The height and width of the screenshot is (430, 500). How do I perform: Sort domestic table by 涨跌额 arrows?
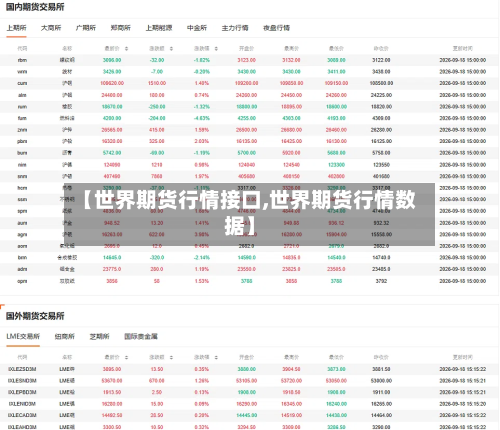[x=171, y=49]
